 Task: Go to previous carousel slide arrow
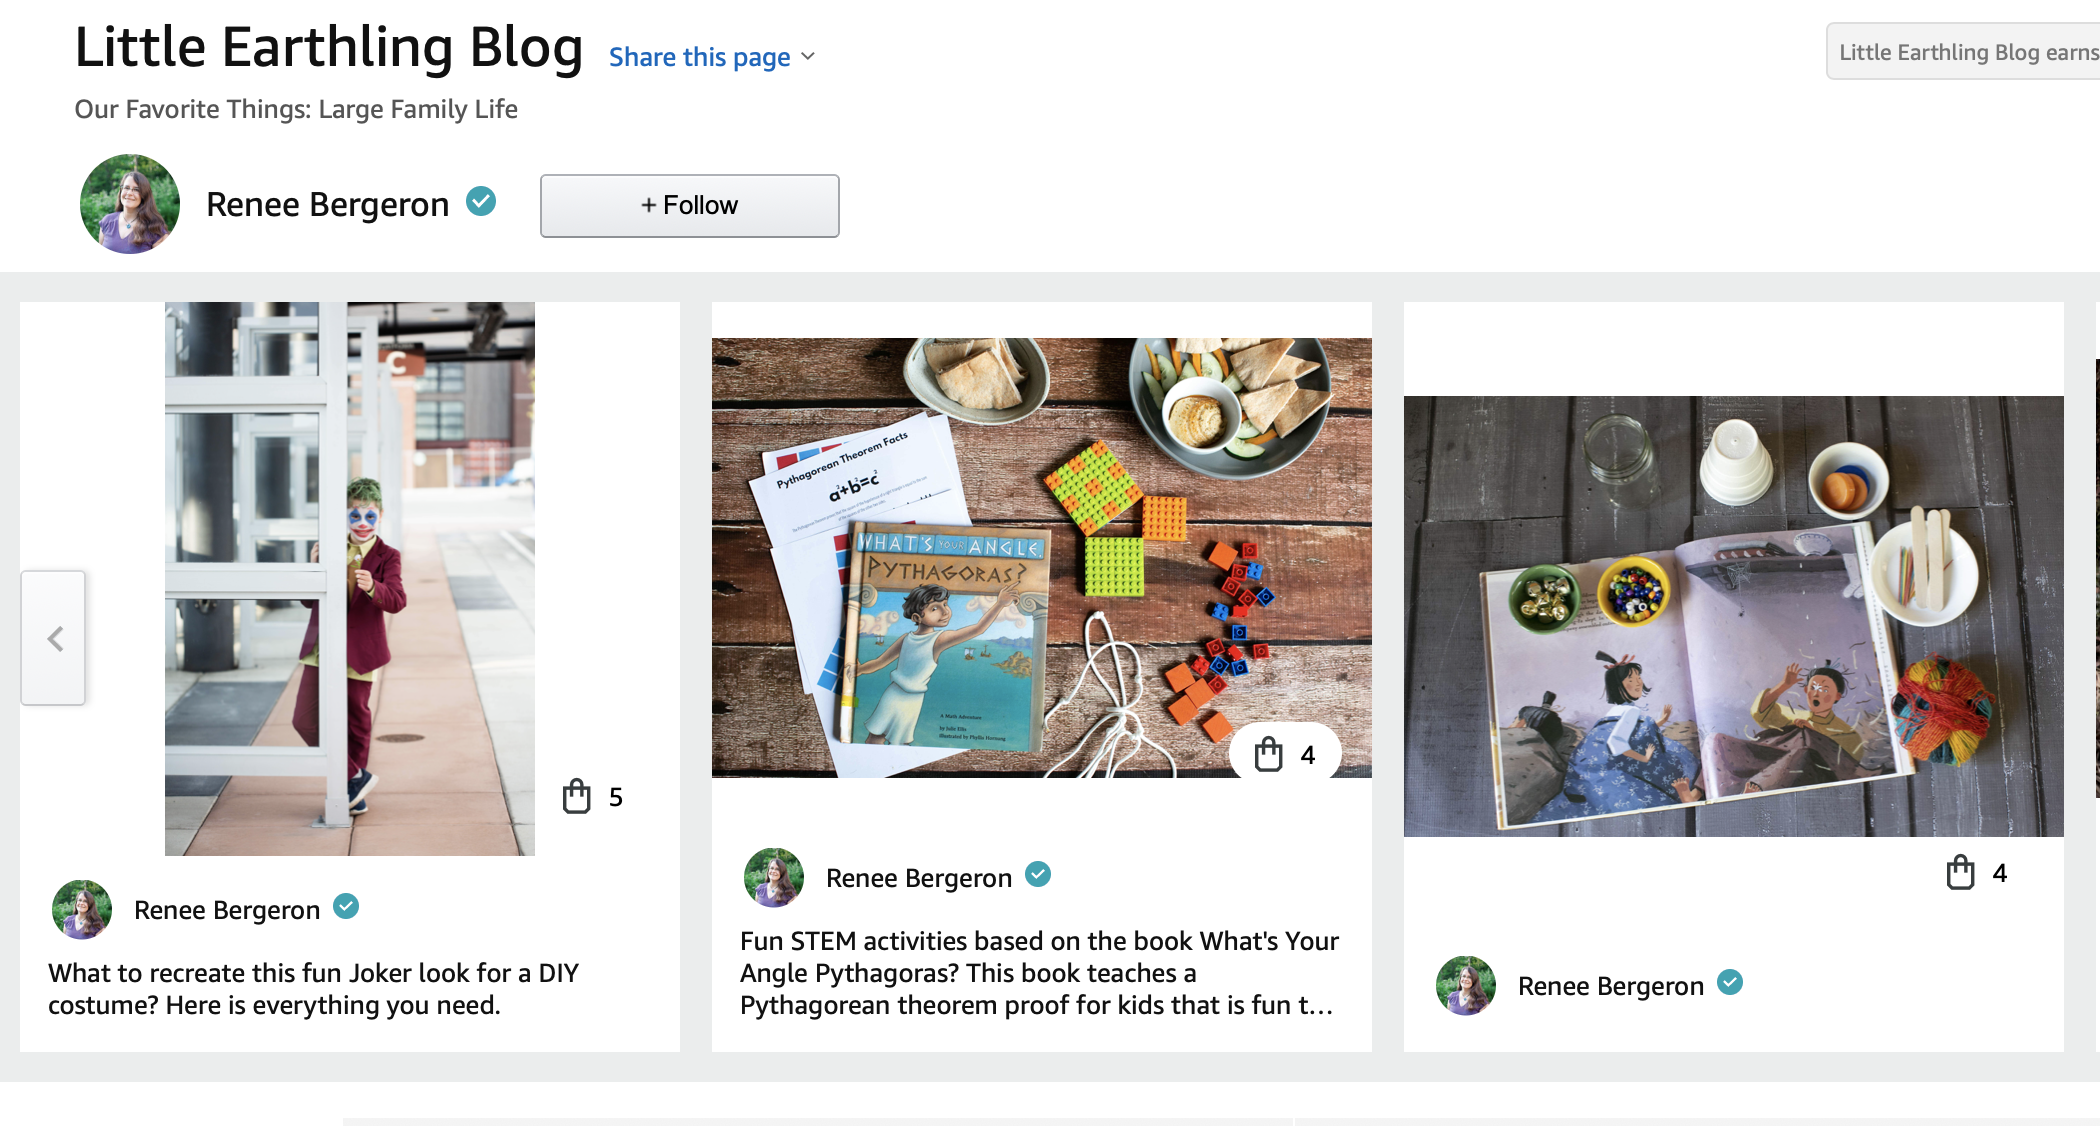[54, 638]
